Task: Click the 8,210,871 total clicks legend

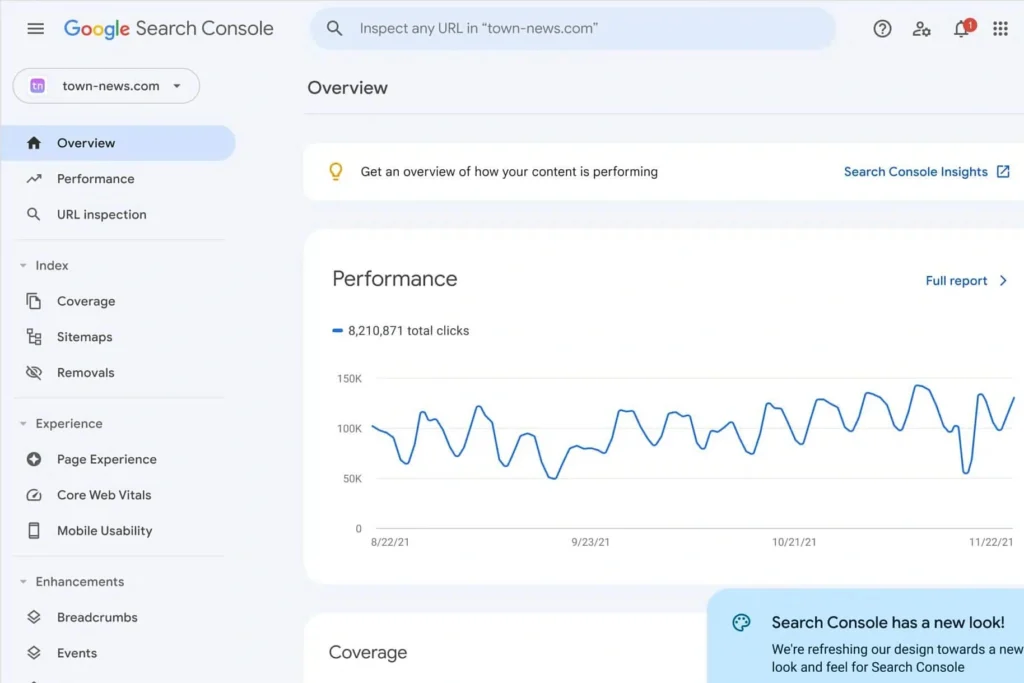Action: [x=401, y=330]
